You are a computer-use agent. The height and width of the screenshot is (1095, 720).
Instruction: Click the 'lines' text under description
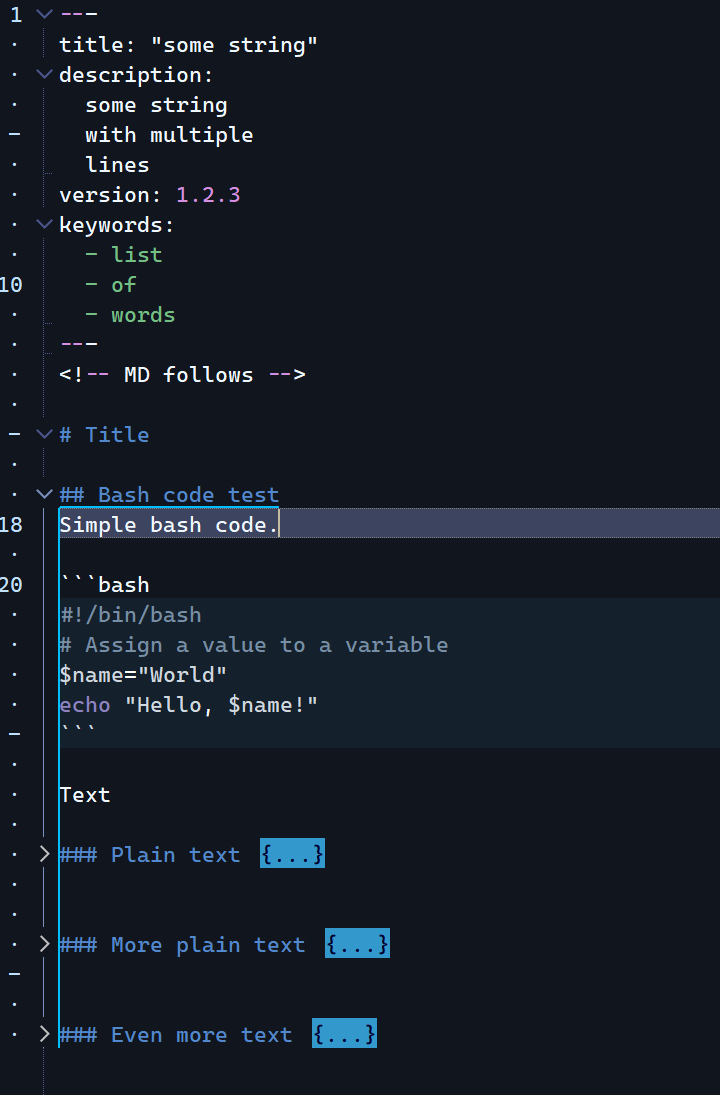click(x=117, y=165)
